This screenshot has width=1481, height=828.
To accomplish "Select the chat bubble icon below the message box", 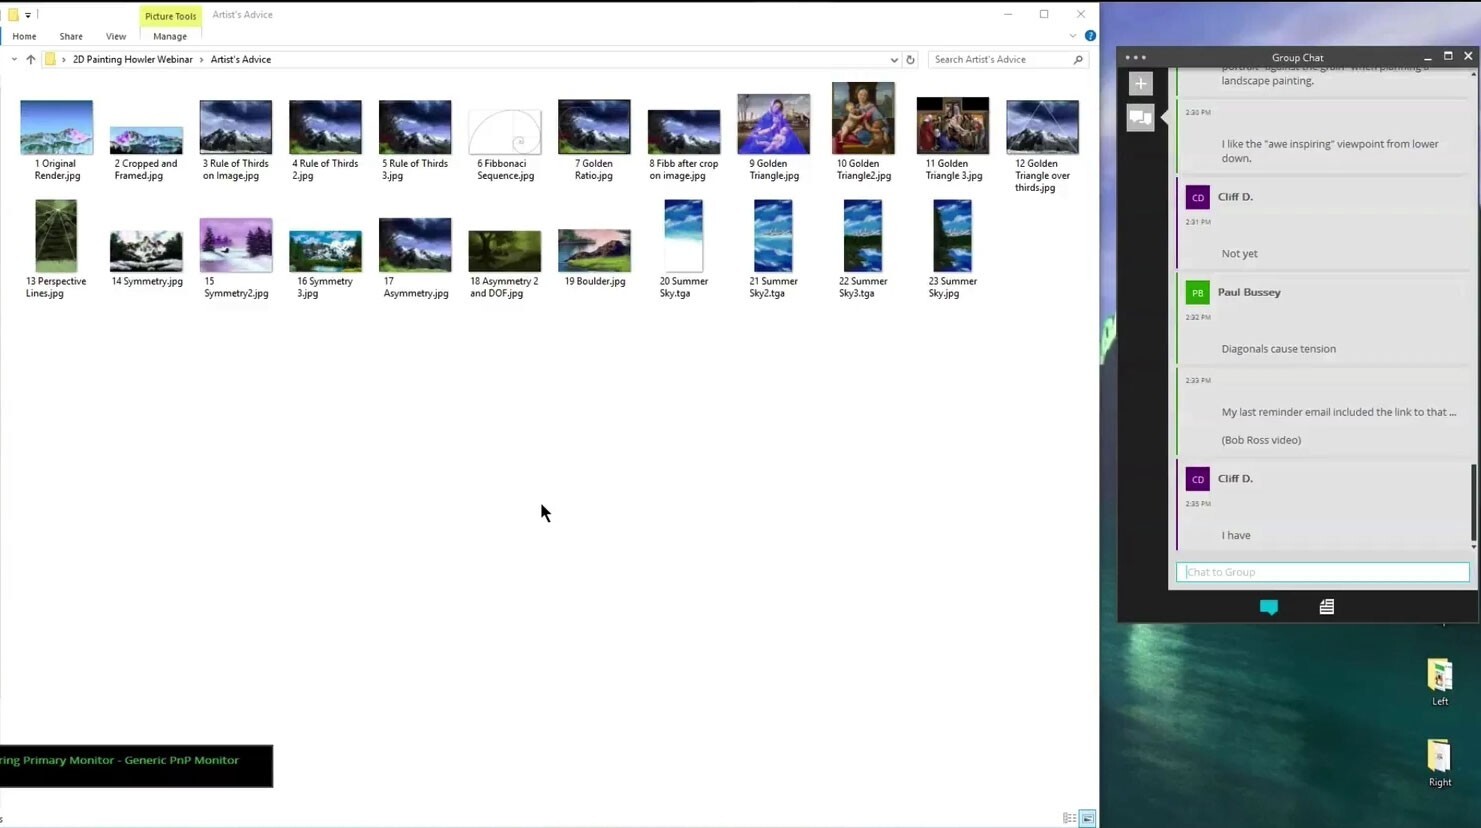I will click(1268, 607).
